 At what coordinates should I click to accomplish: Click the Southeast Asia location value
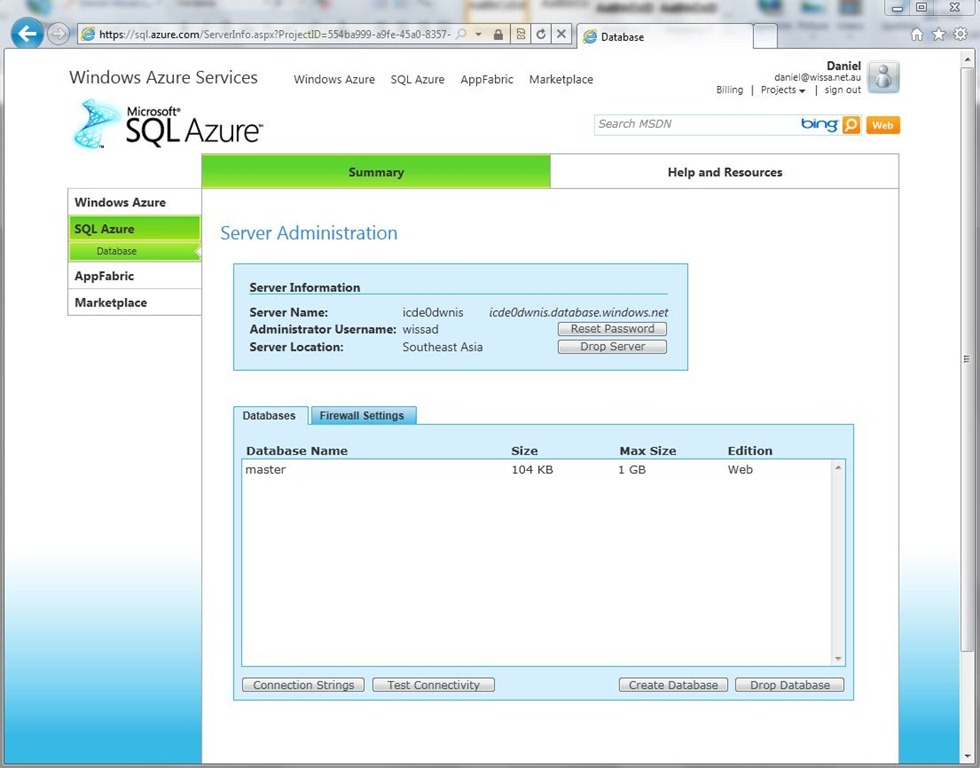pyautogui.click(x=442, y=347)
